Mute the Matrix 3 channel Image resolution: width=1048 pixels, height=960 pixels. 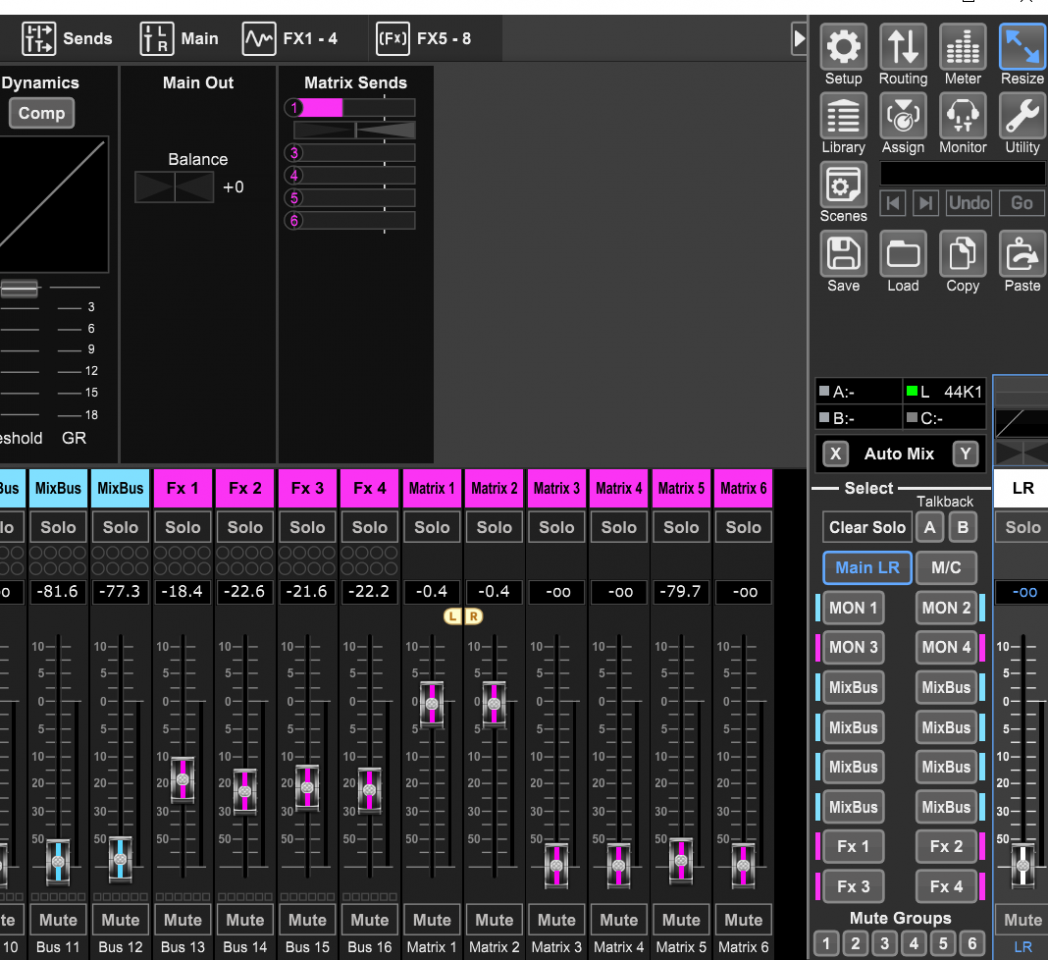[556, 920]
